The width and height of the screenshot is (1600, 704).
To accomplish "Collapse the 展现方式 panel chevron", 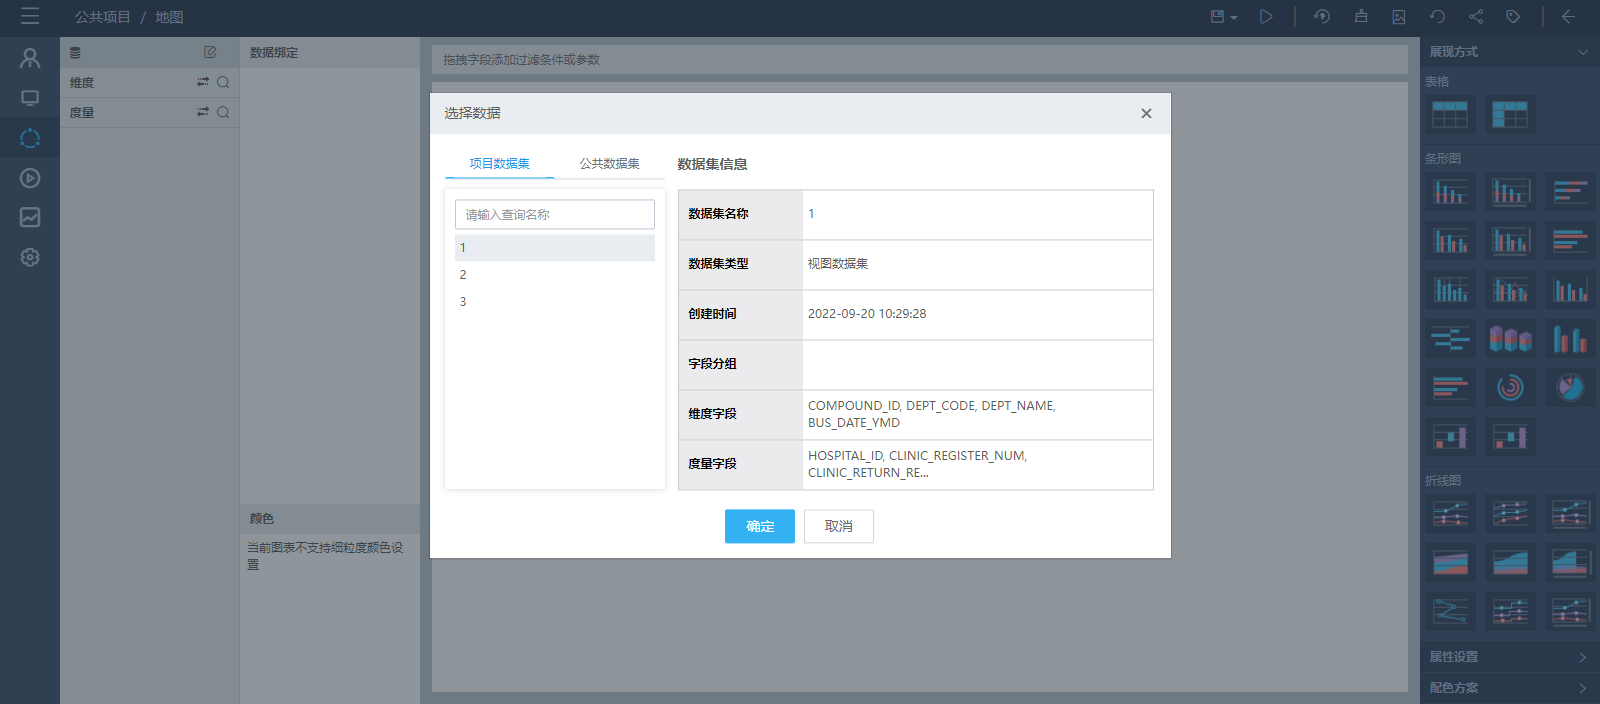I will pos(1583,52).
